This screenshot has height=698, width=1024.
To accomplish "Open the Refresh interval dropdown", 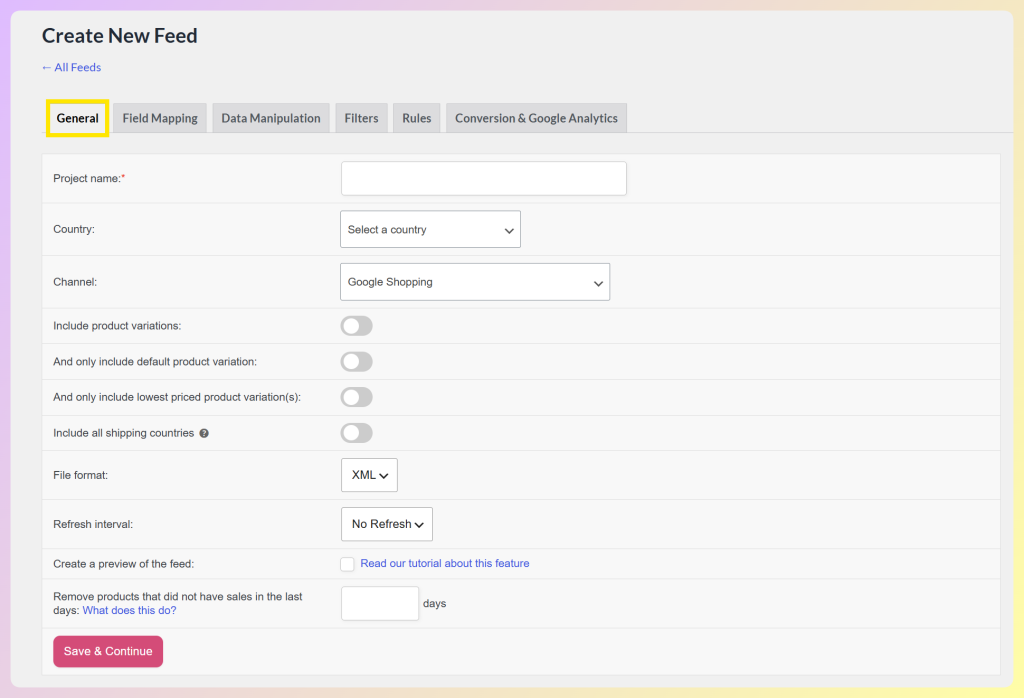I will click(387, 524).
